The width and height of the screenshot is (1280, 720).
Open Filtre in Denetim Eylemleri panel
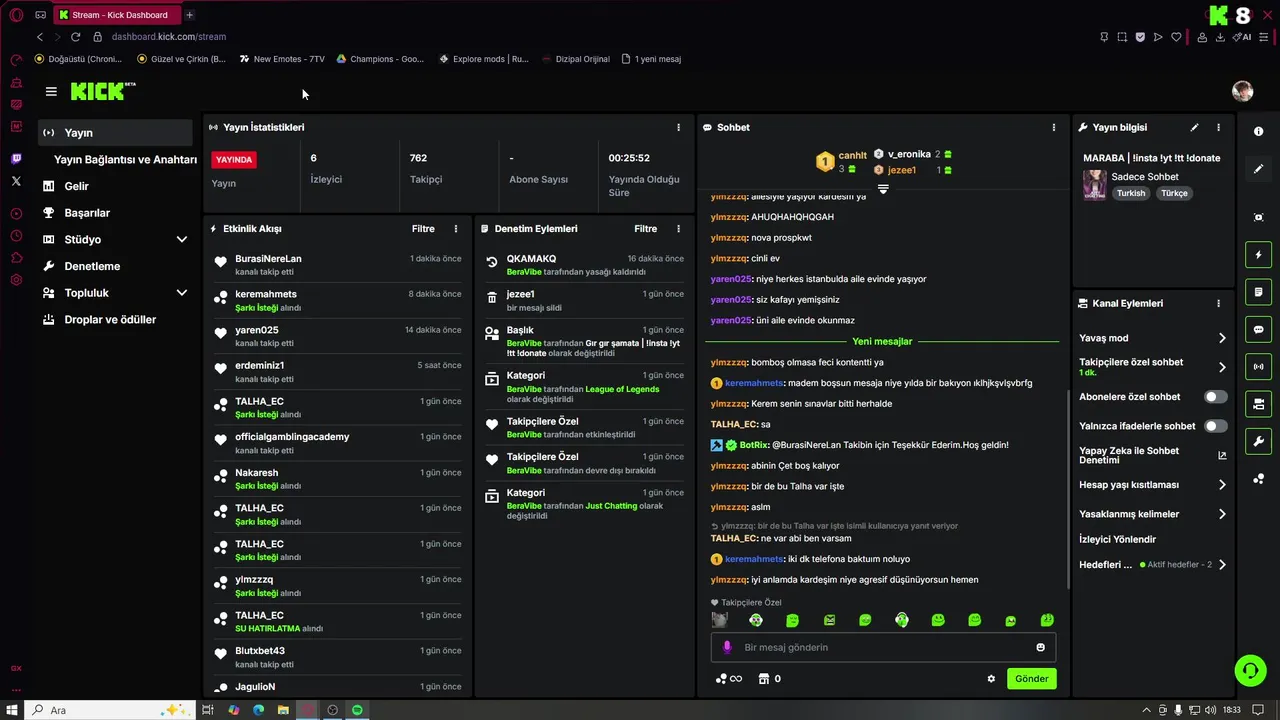[x=645, y=229]
